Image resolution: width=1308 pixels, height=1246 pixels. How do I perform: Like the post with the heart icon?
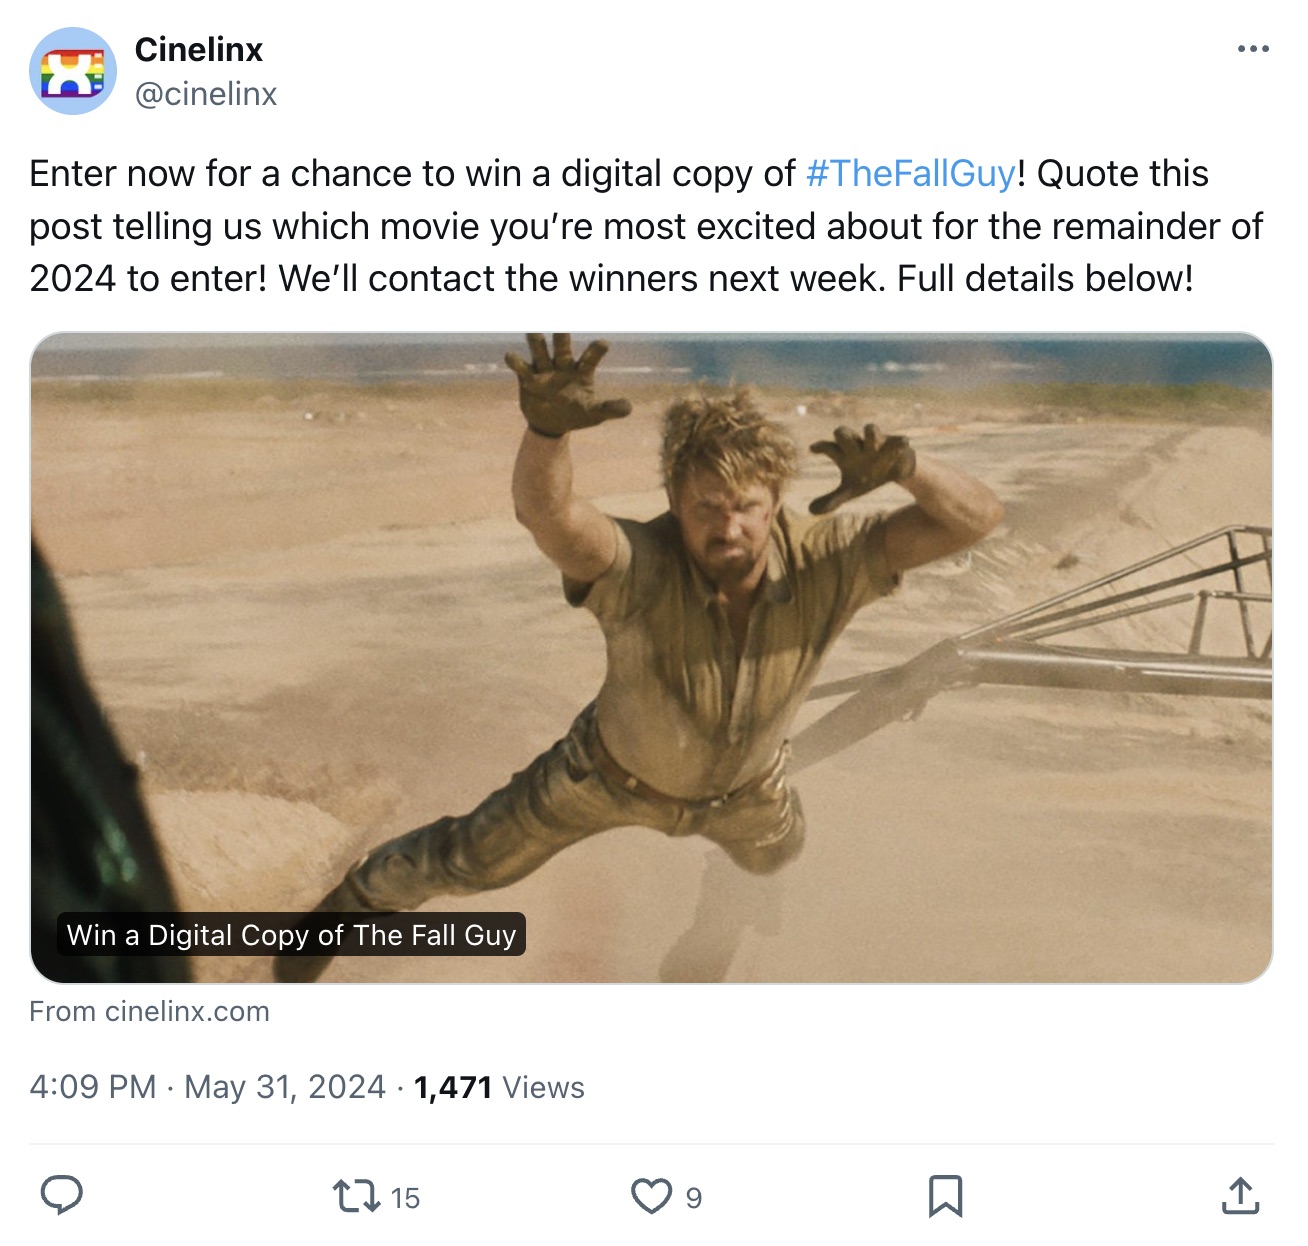point(651,1196)
